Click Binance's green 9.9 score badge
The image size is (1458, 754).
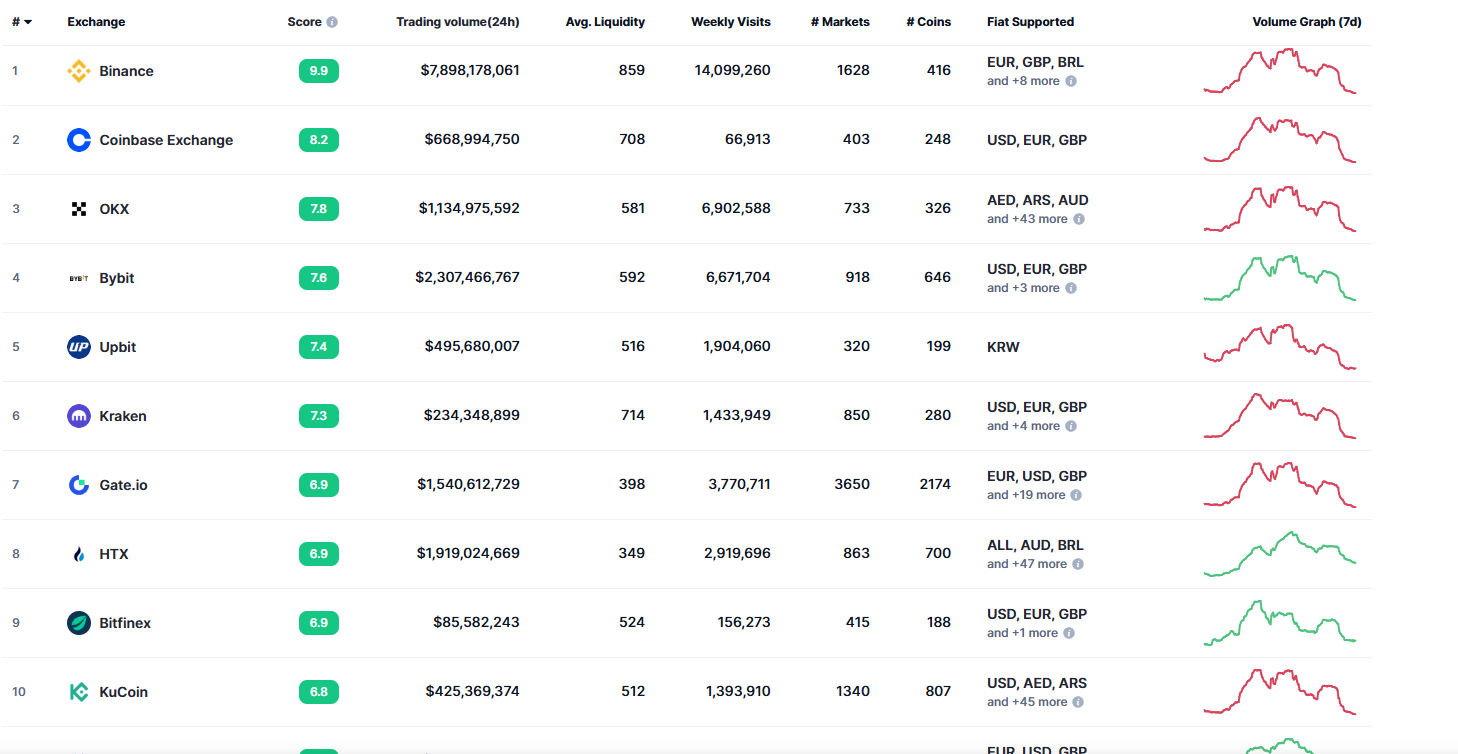[318, 71]
